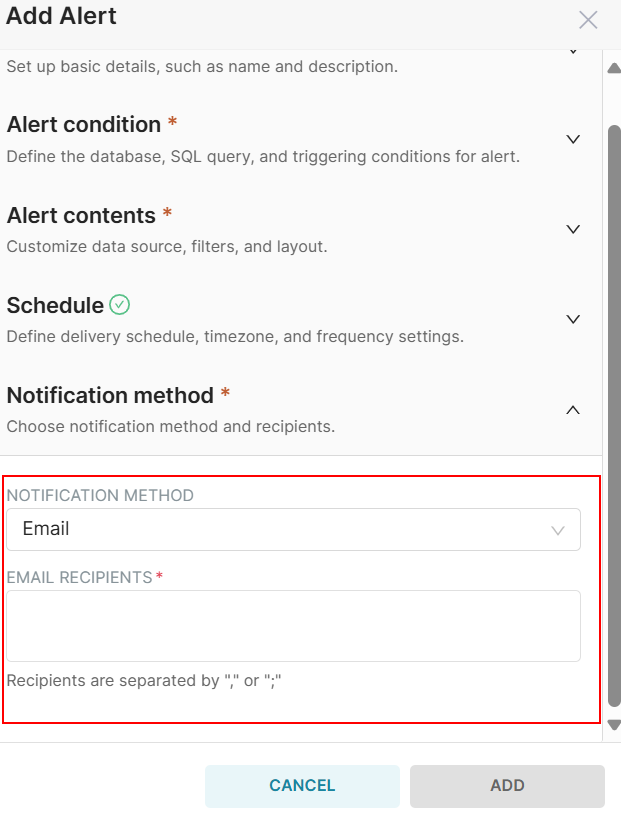Screen dimensions: 621x824
Task: Click the scrollbar down arrow
Action: 614,725
